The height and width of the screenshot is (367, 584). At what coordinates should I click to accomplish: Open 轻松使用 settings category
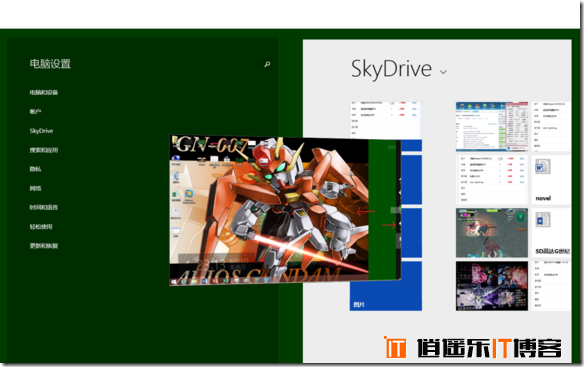pos(41,227)
